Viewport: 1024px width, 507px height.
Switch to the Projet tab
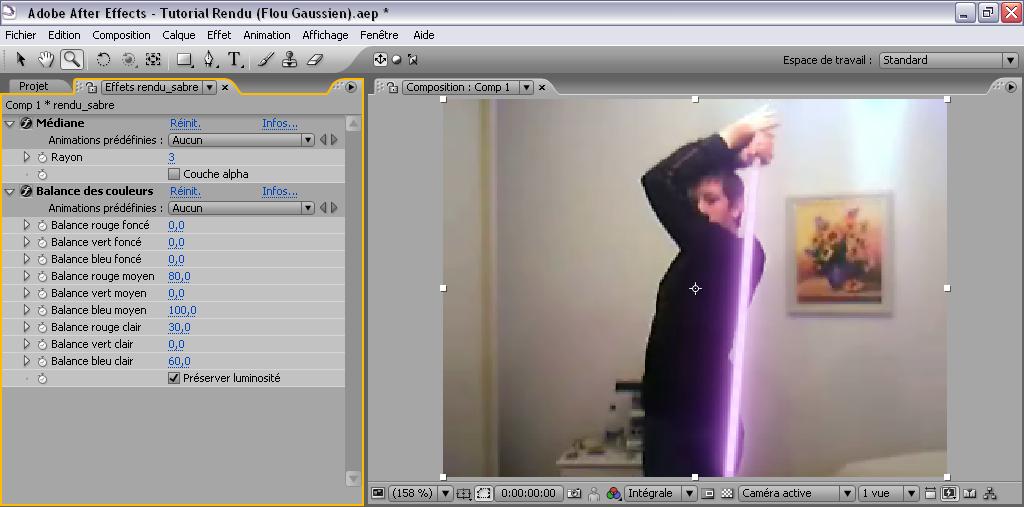[34, 87]
